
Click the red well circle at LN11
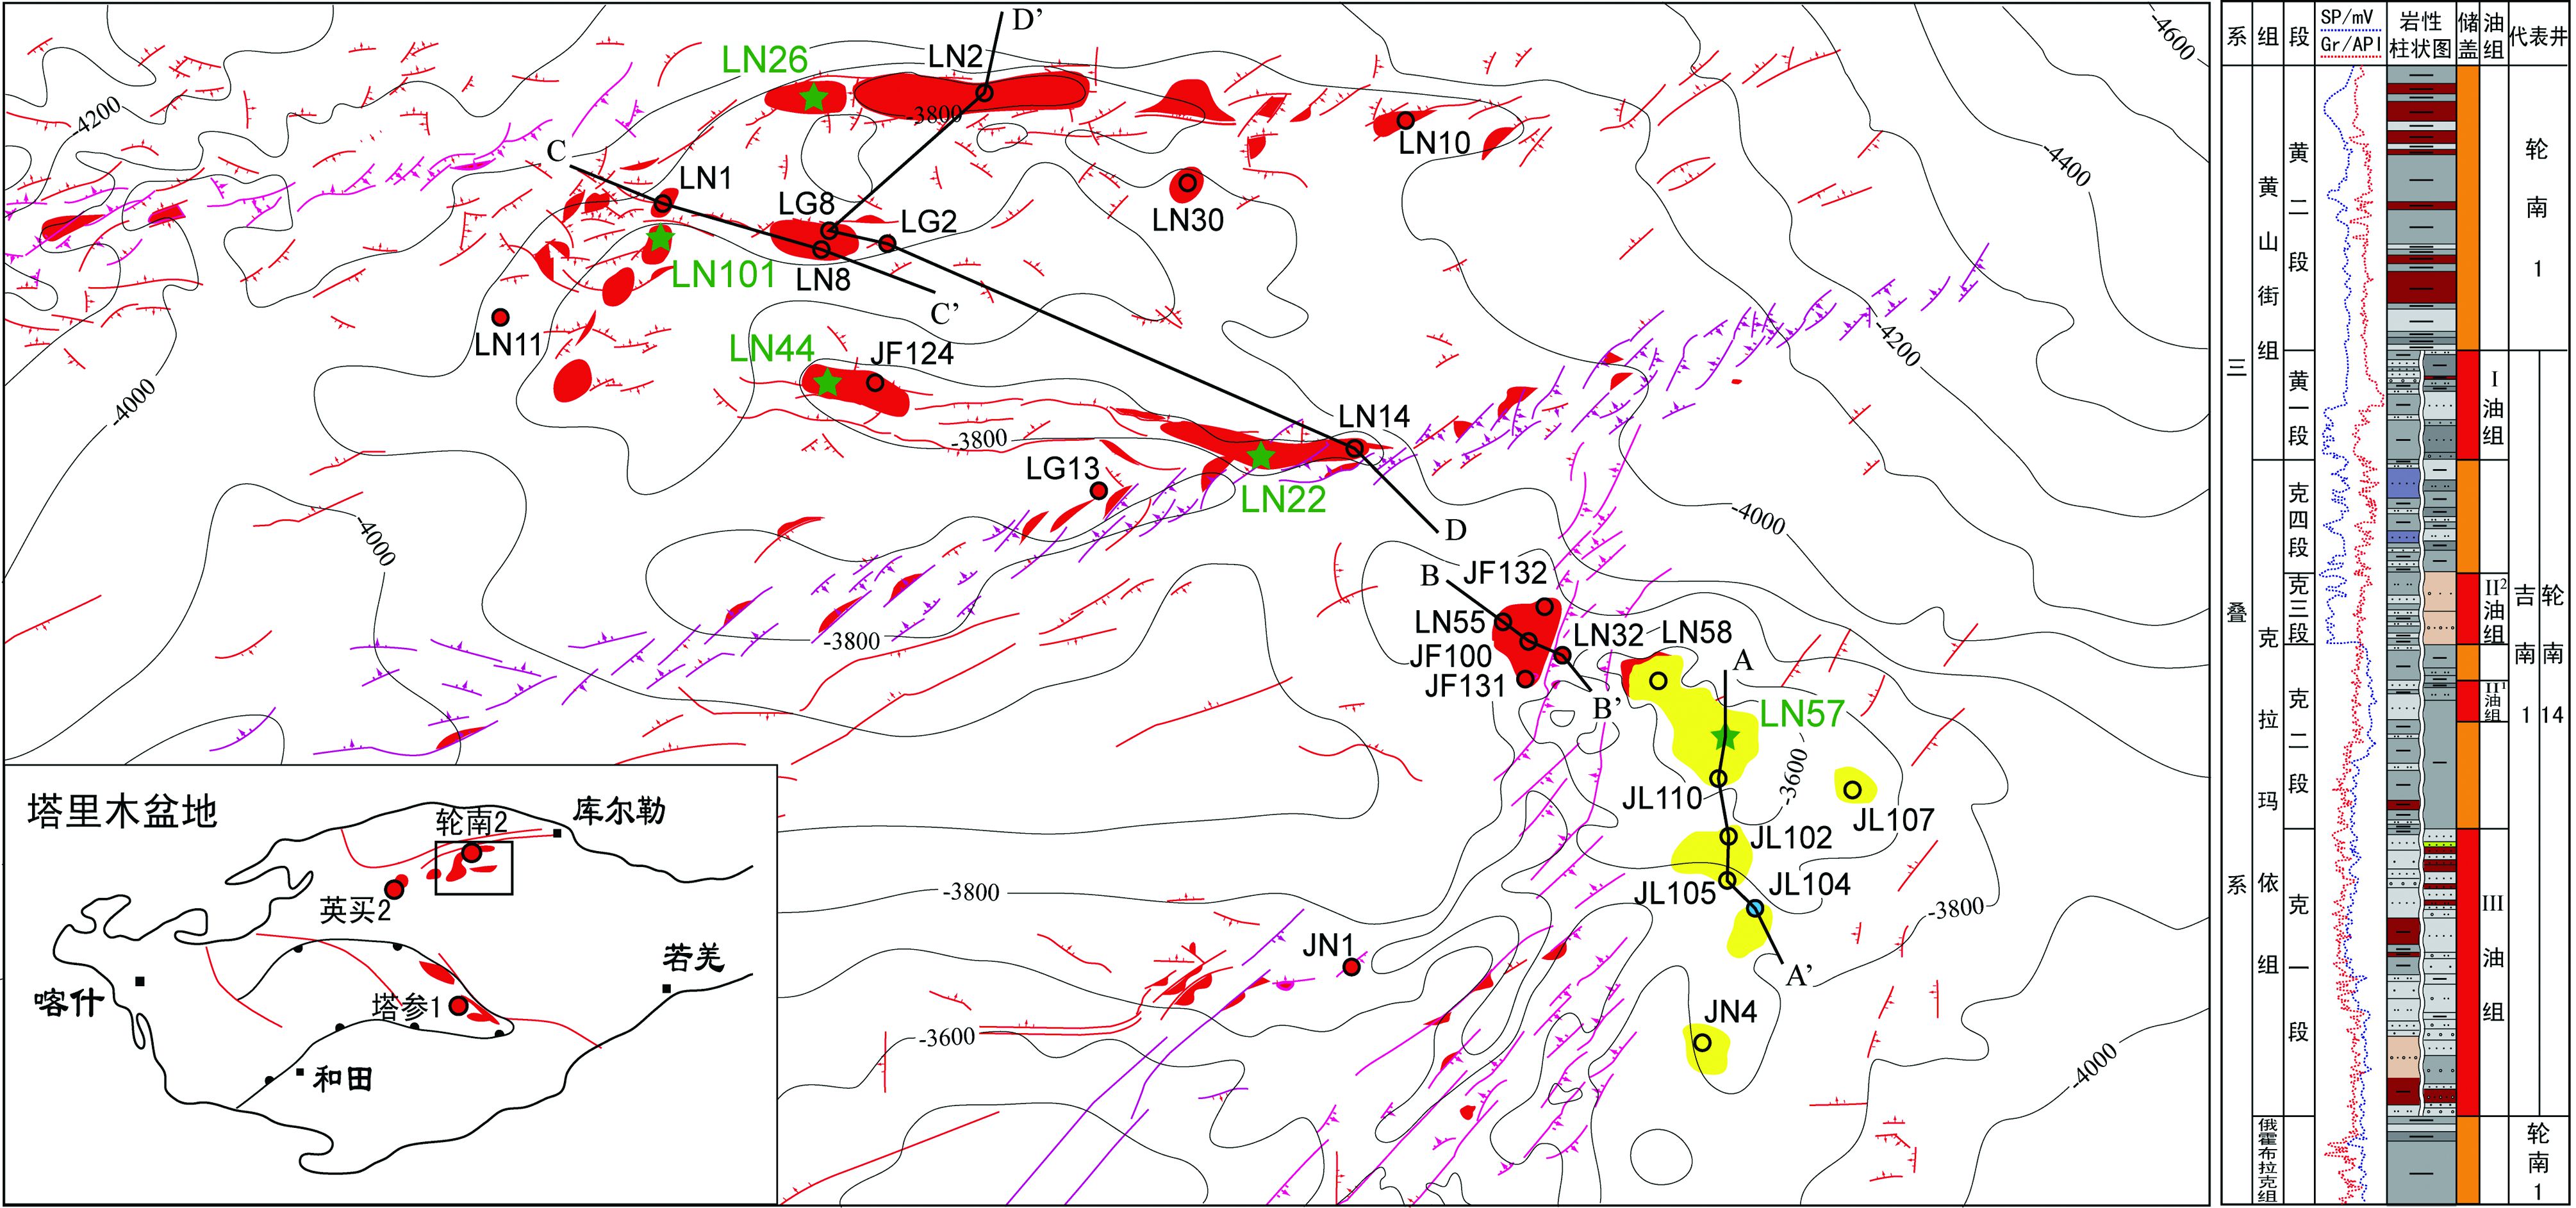(501, 317)
